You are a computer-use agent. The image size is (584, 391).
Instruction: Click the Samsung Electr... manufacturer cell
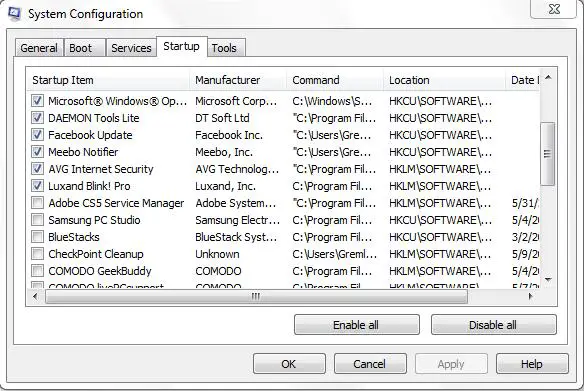[x=237, y=220]
